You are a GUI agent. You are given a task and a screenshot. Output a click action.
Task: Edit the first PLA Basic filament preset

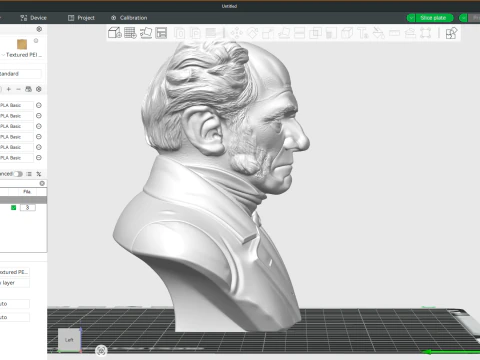(39, 105)
